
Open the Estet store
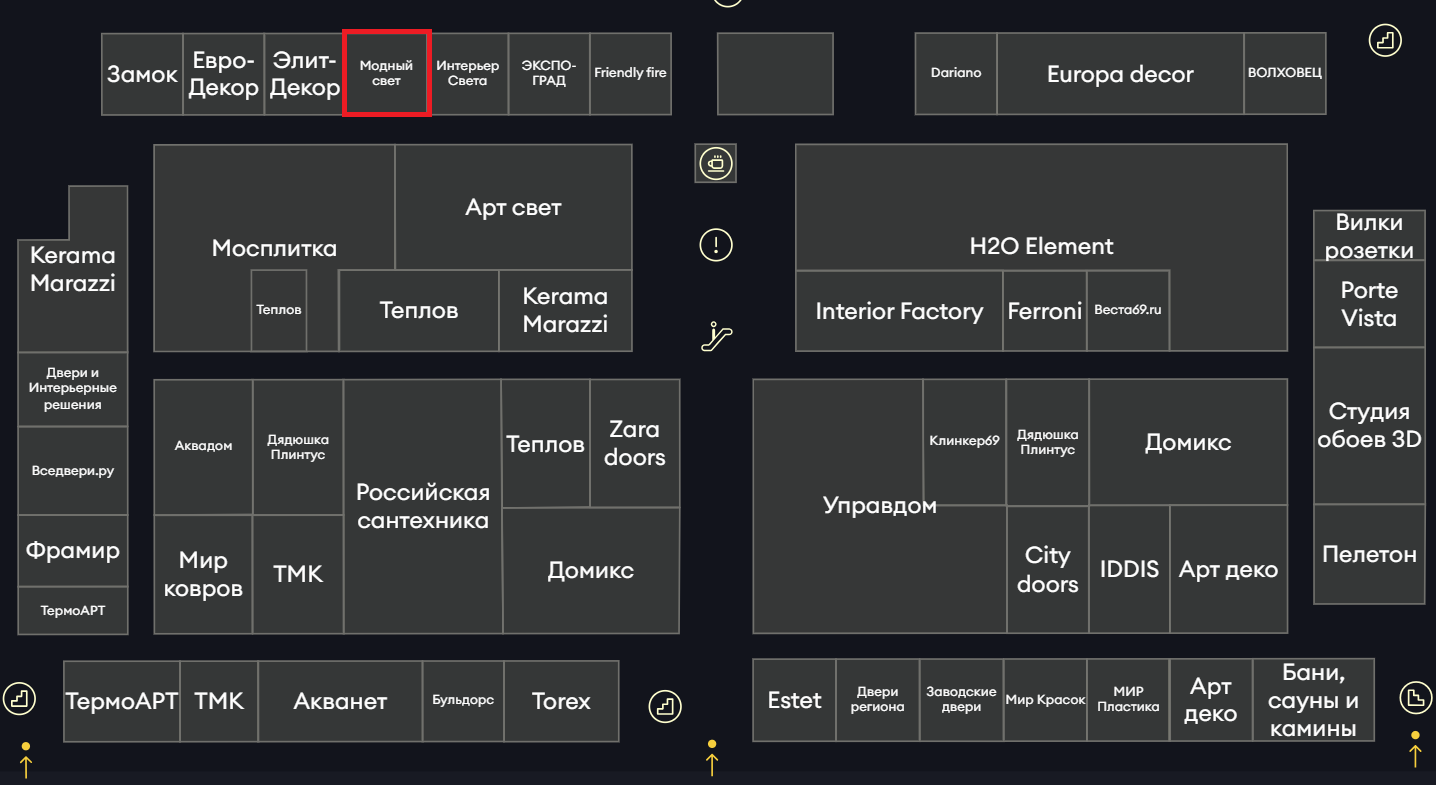(795, 700)
